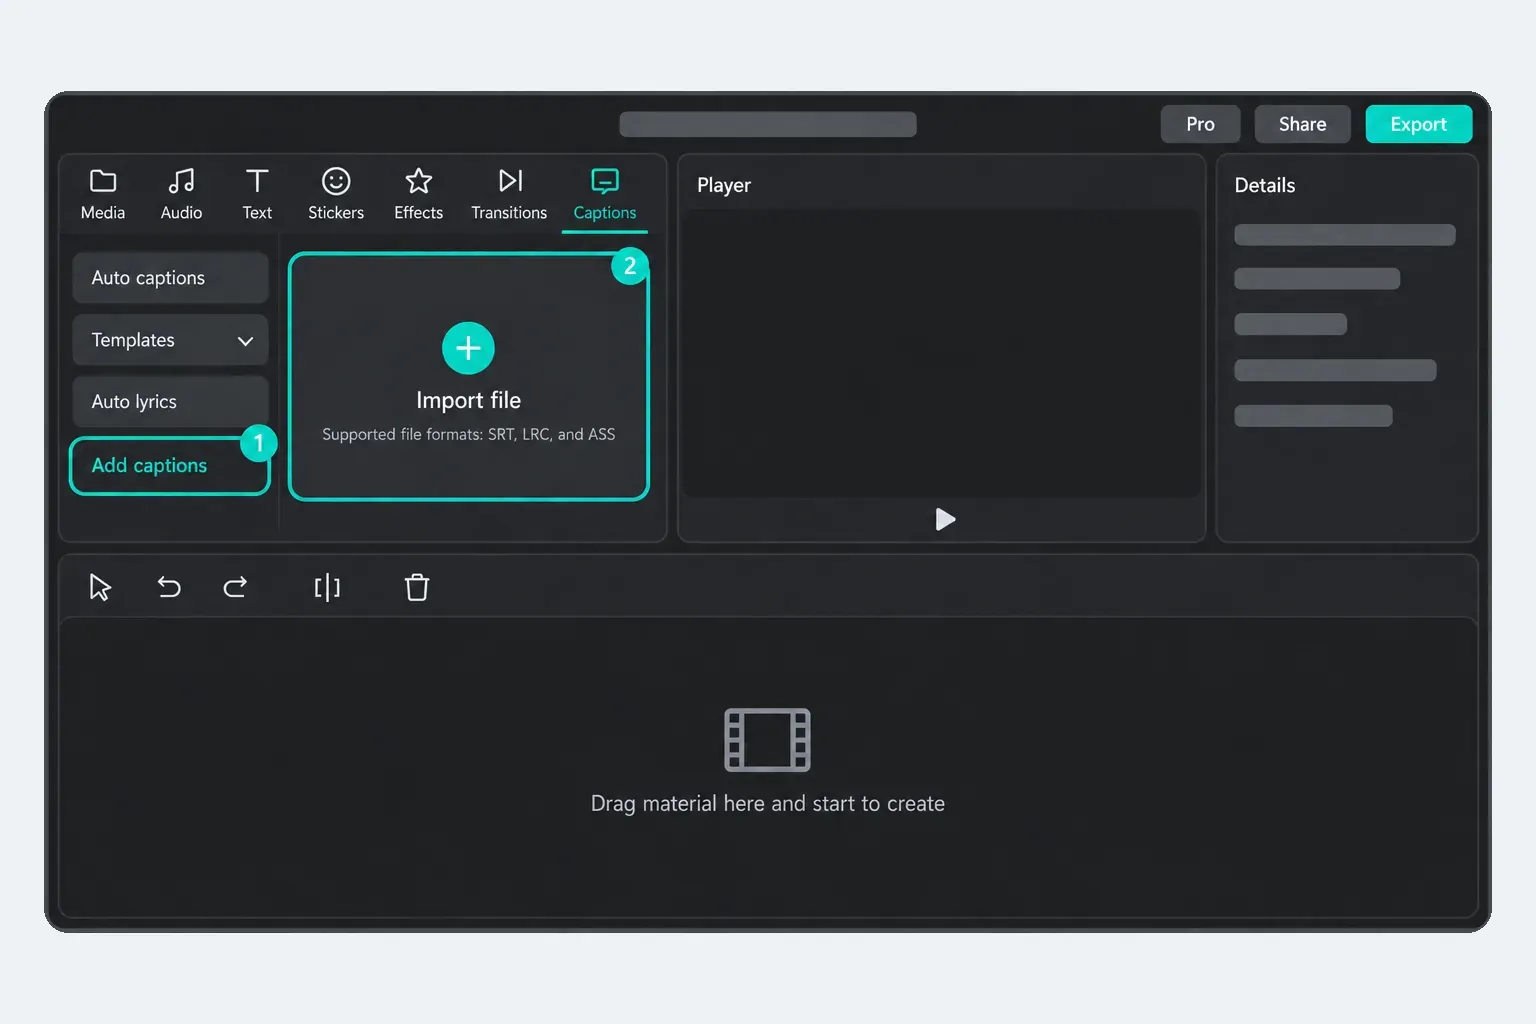The height and width of the screenshot is (1024, 1536).
Task: Use the split clip tool
Action: click(x=327, y=587)
